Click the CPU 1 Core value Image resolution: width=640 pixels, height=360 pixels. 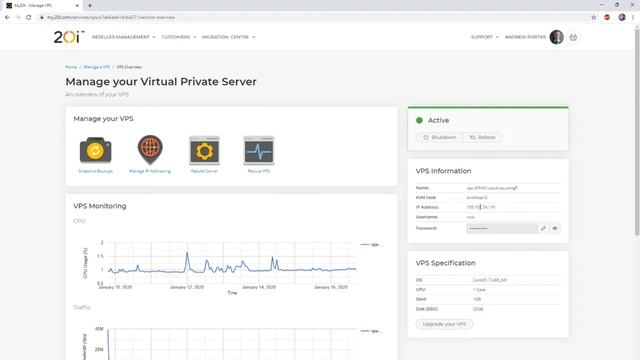tap(479, 290)
